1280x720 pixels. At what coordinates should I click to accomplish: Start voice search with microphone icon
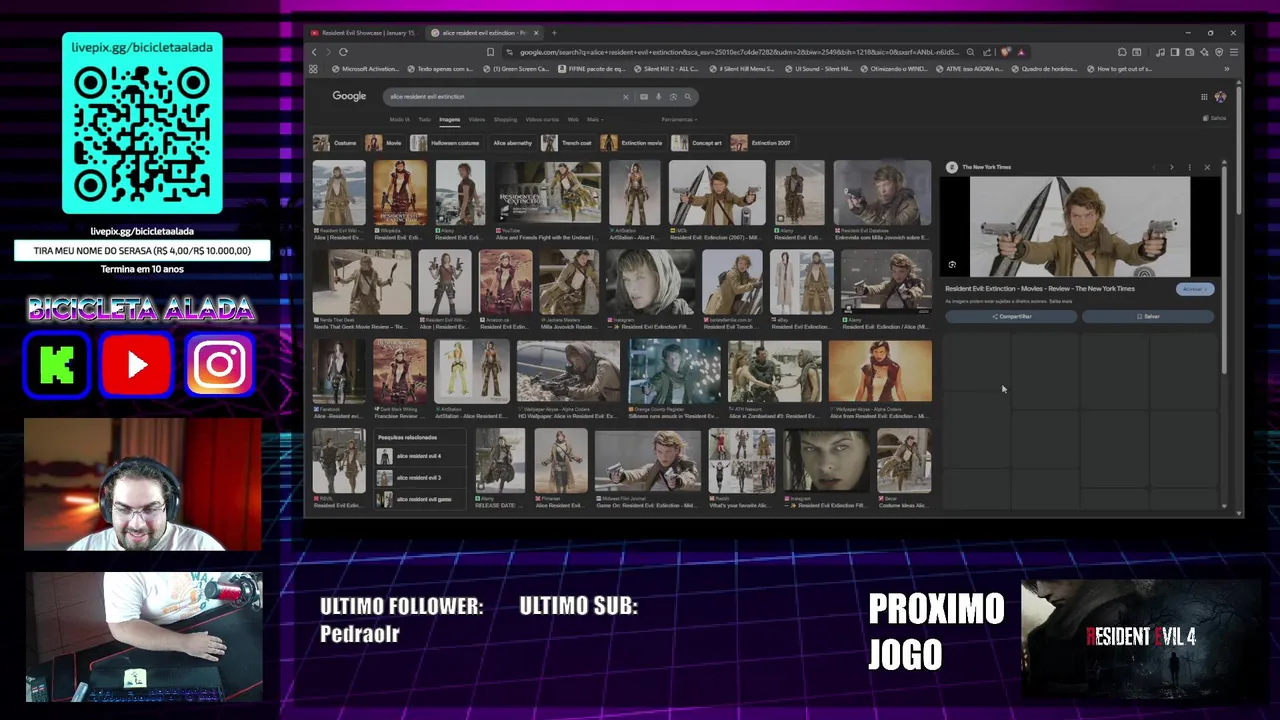tap(659, 97)
